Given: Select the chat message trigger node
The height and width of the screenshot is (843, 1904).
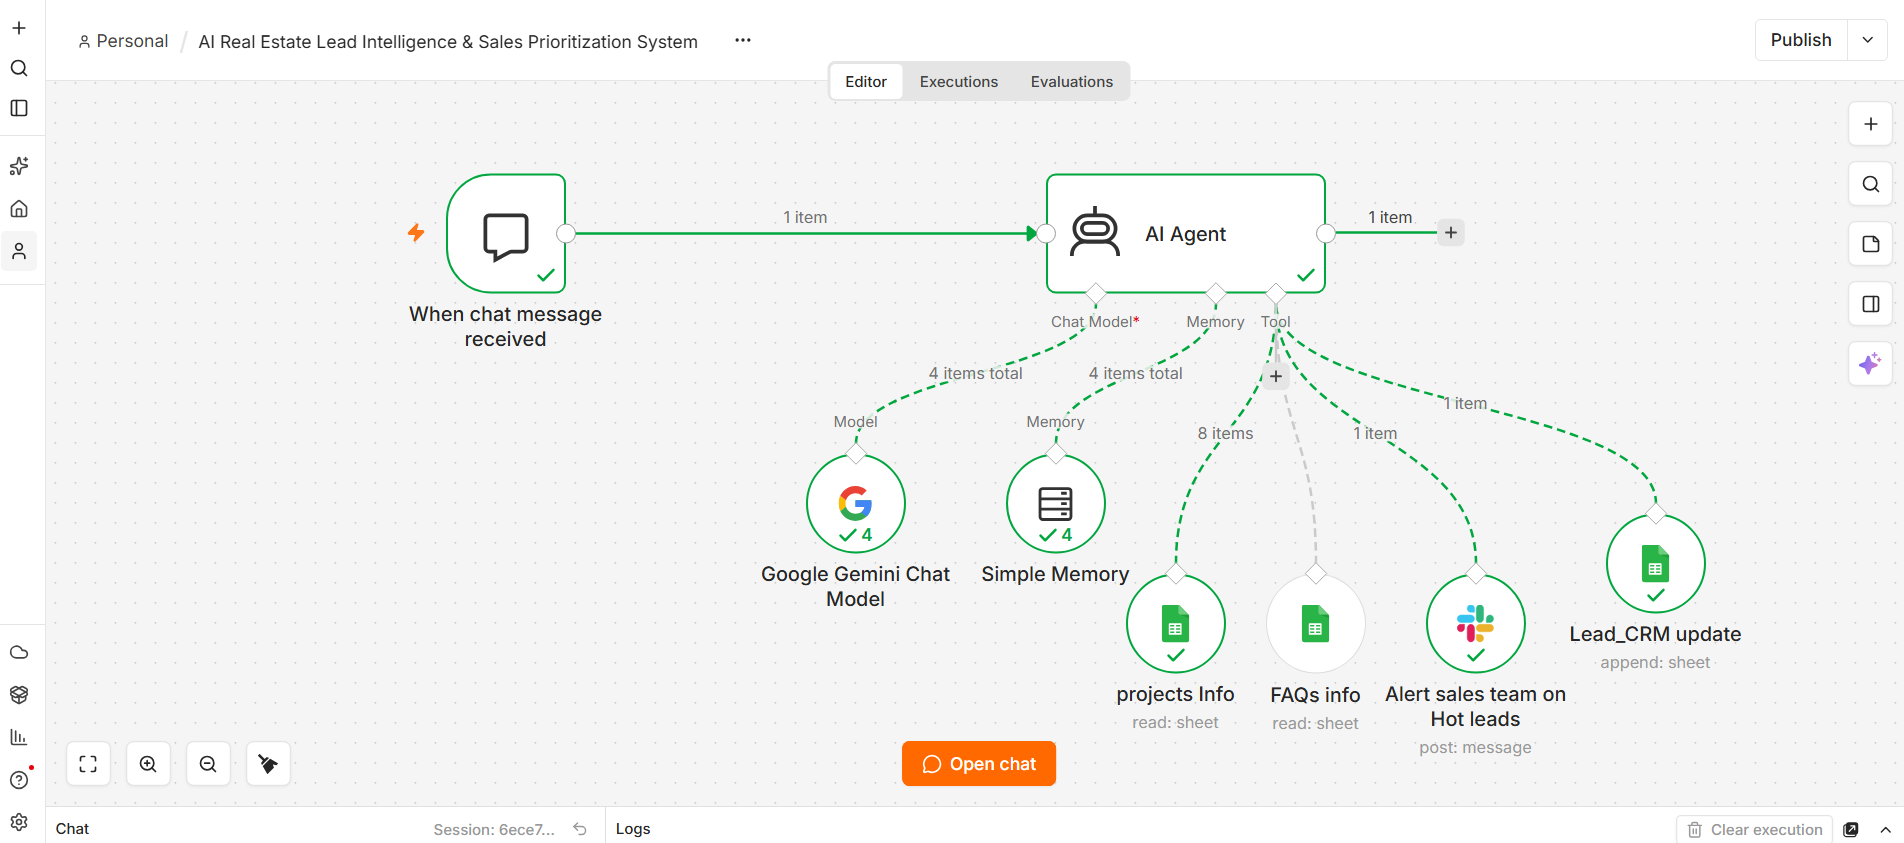Looking at the screenshot, I should (x=506, y=234).
